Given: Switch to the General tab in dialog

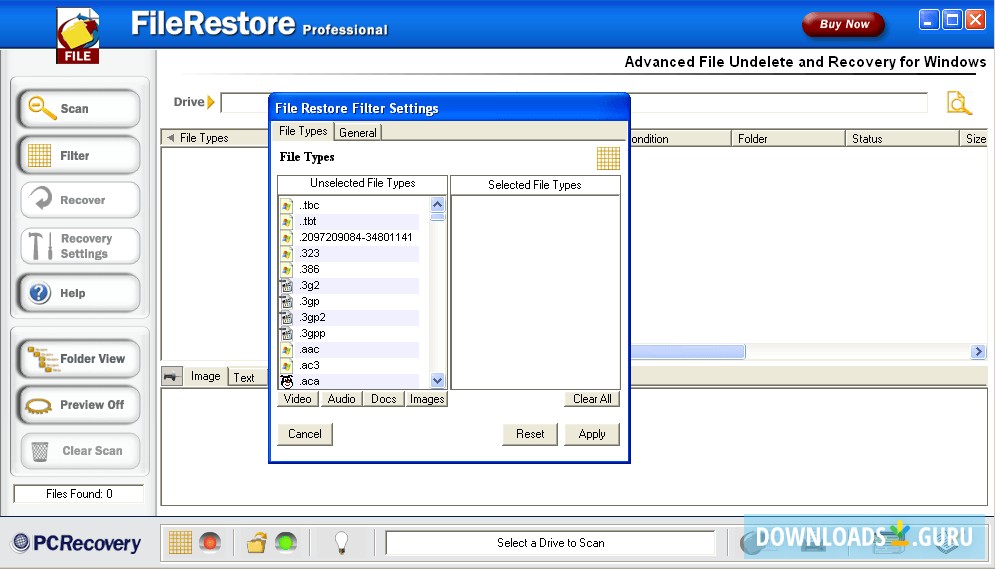Looking at the screenshot, I should (x=357, y=133).
